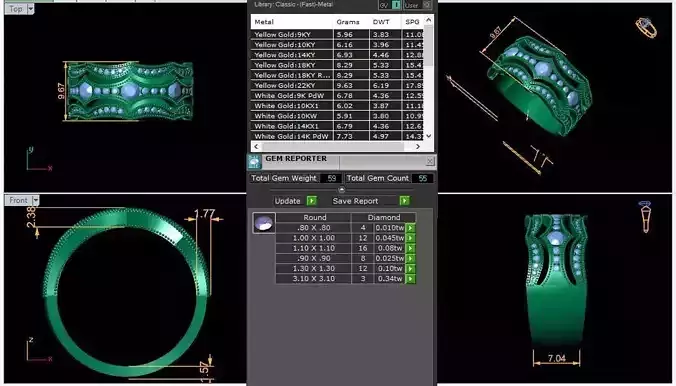The image size is (676, 386).
Task: Click the DWT column header
Action: (385, 22)
